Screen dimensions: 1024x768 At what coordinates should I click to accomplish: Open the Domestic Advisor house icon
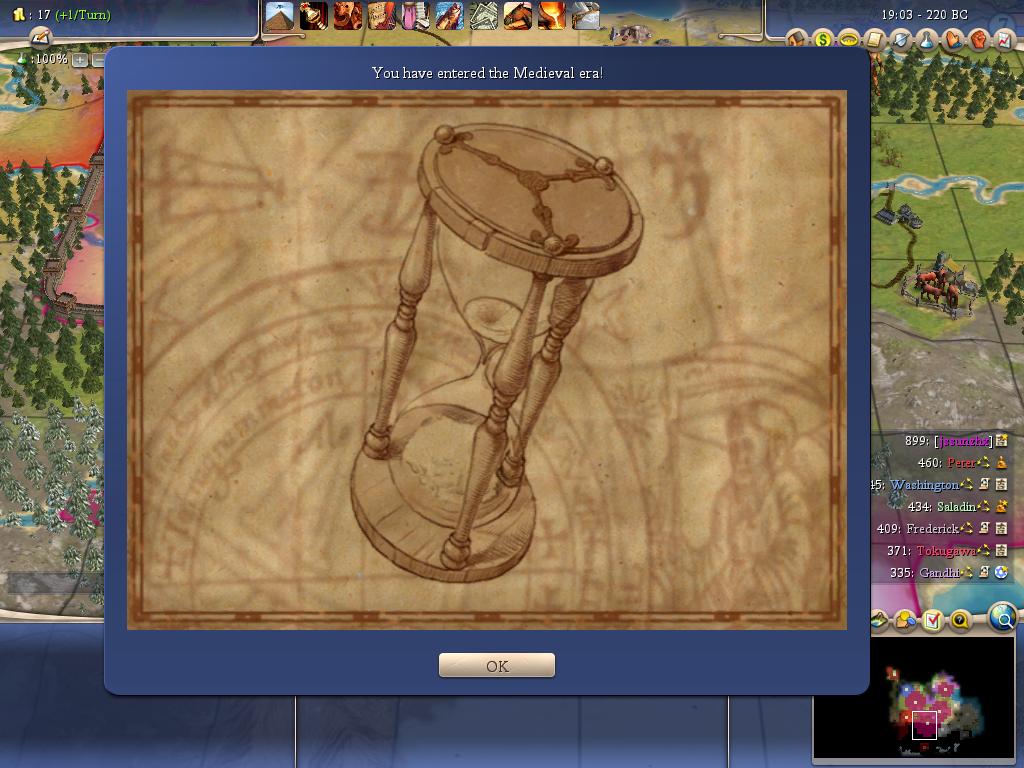797,40
